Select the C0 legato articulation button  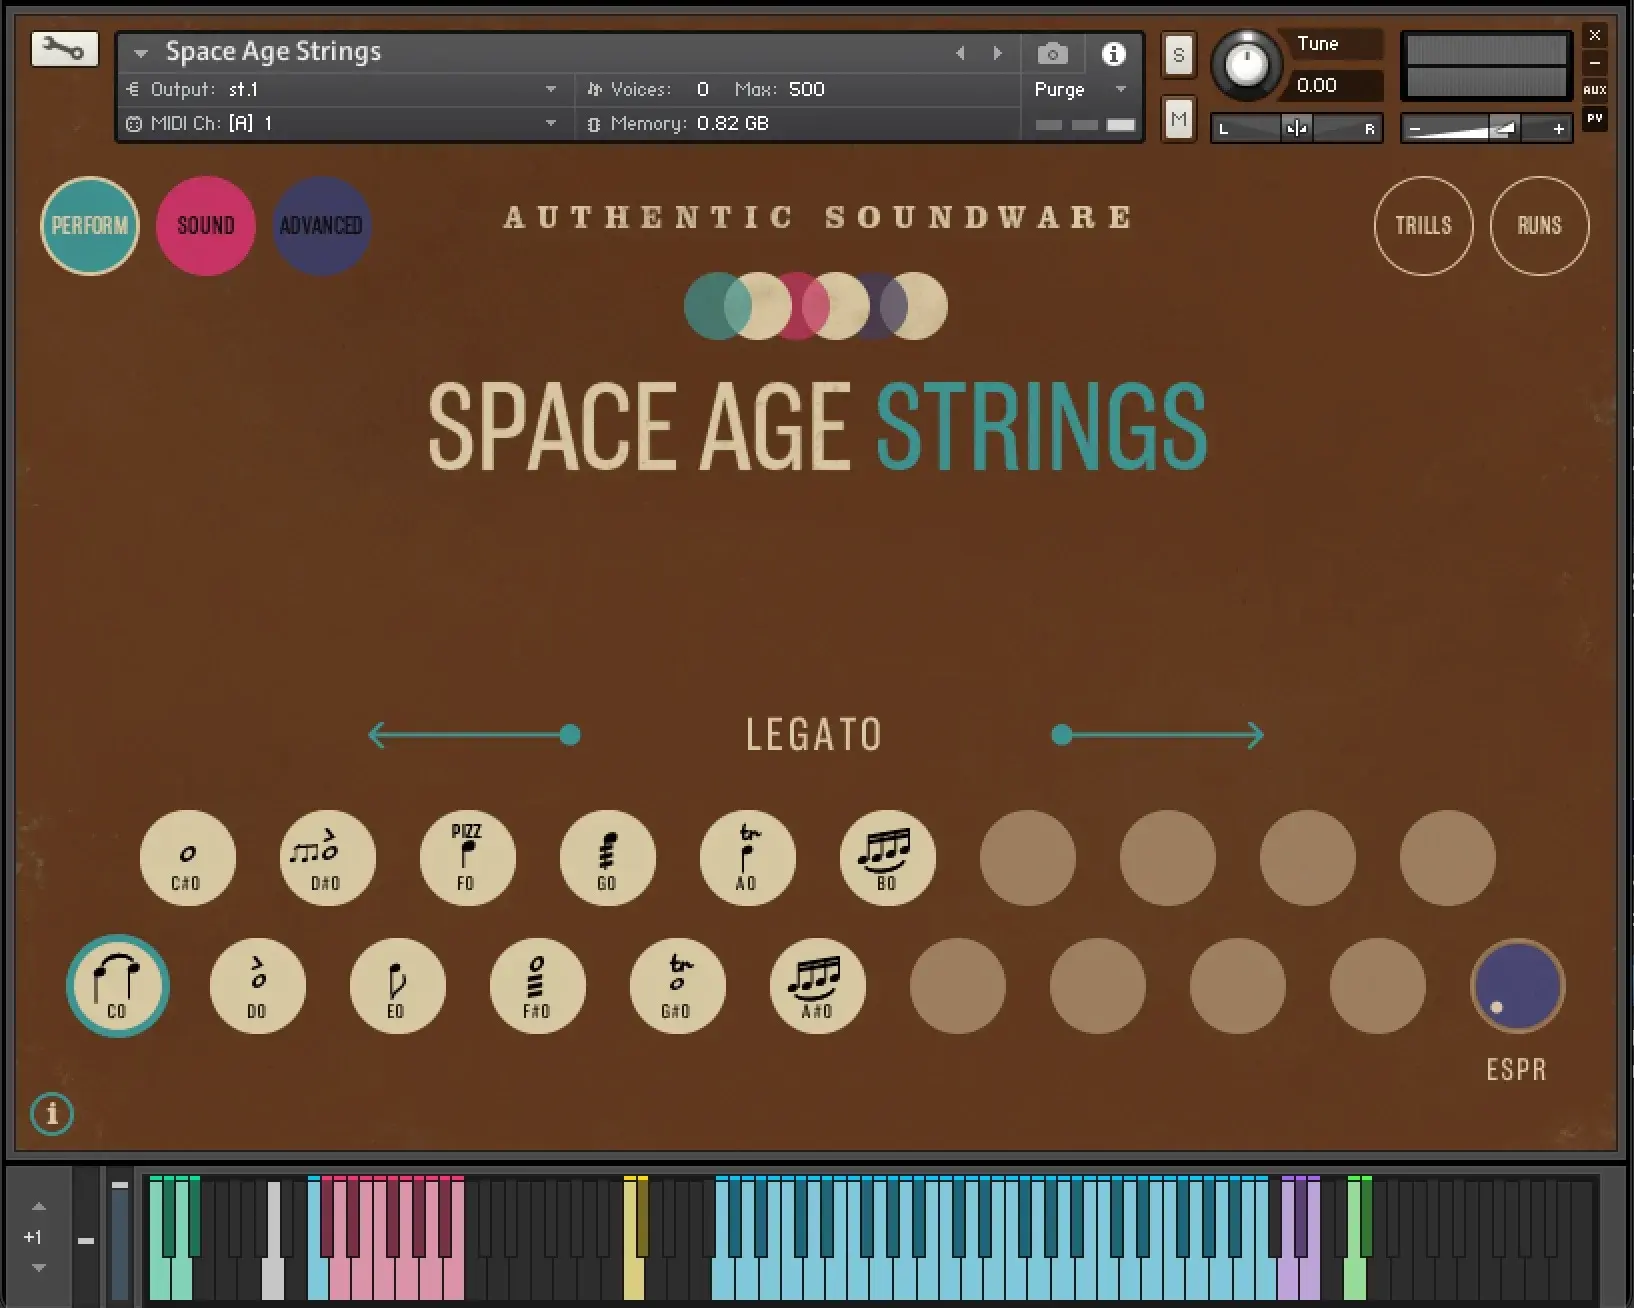(x=118, y=986)
